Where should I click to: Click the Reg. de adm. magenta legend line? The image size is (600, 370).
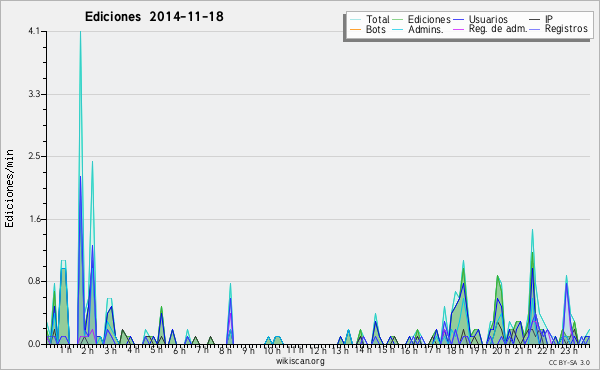[x=458, y=29]
